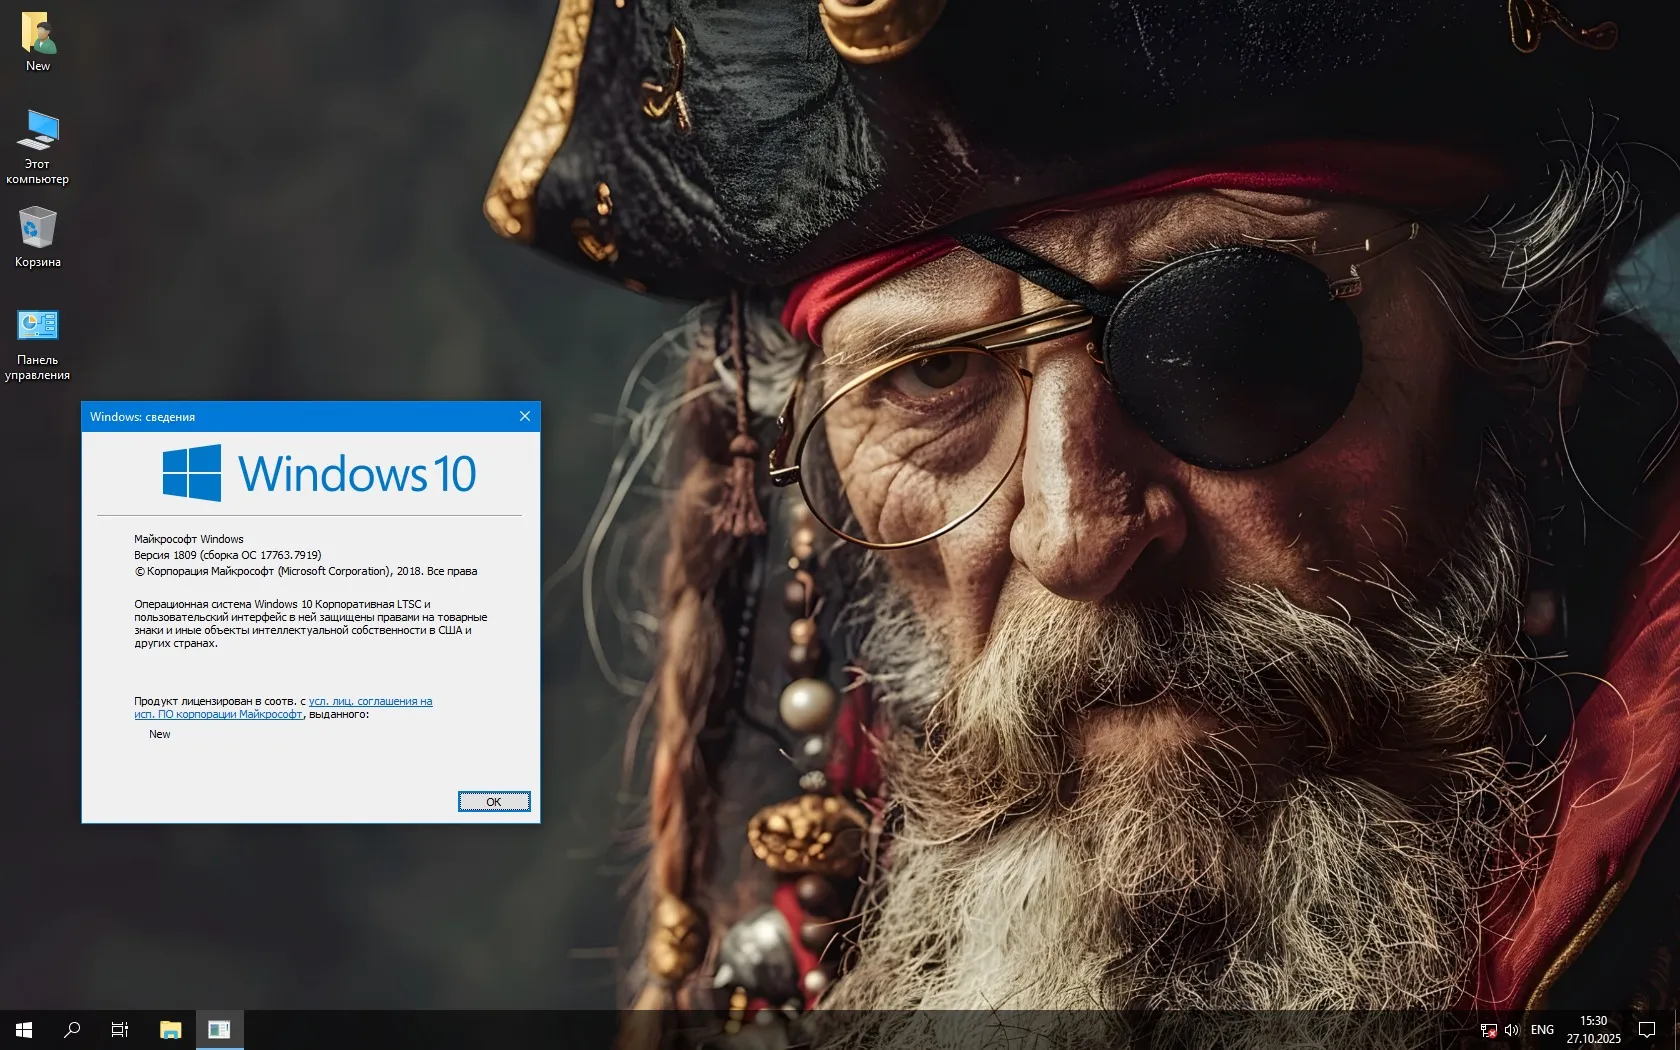Screen dimensions: 1680x1050
Task: Launch File Explorer from taskbar
Action: click(169, 1029)
